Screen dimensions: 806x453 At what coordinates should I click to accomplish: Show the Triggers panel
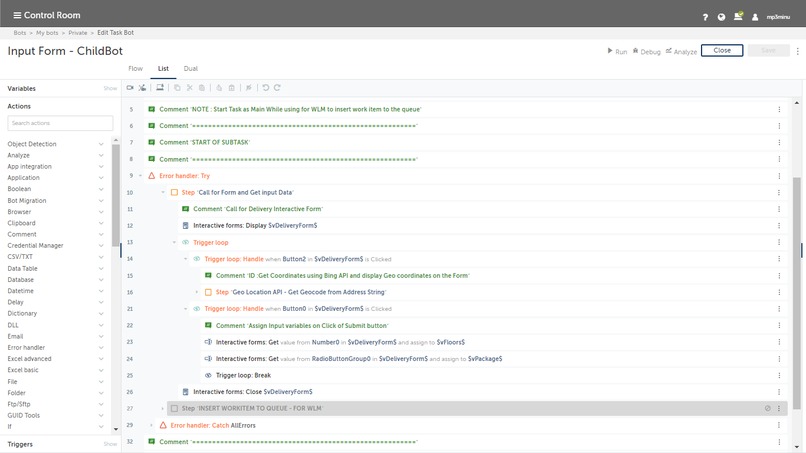[111, 444]
